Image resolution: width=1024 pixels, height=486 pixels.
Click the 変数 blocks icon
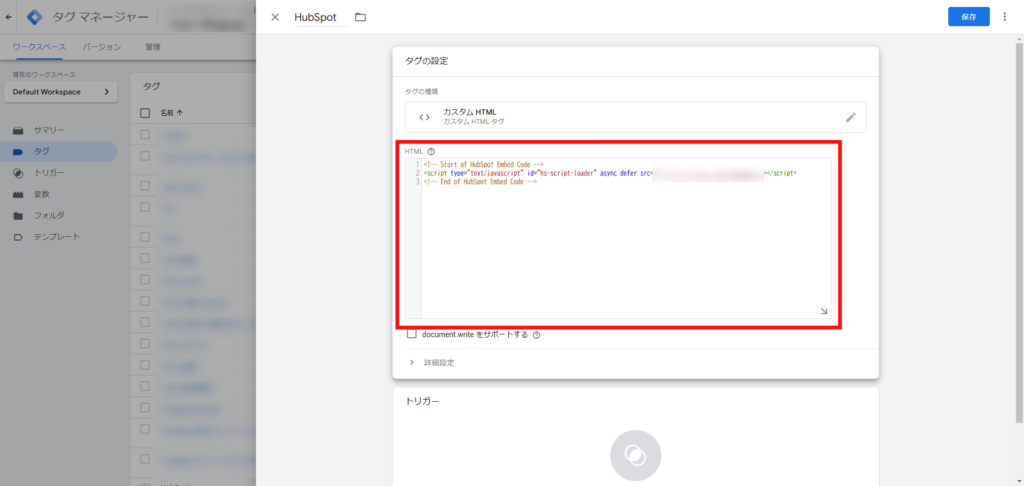click(x=18, y=194)
